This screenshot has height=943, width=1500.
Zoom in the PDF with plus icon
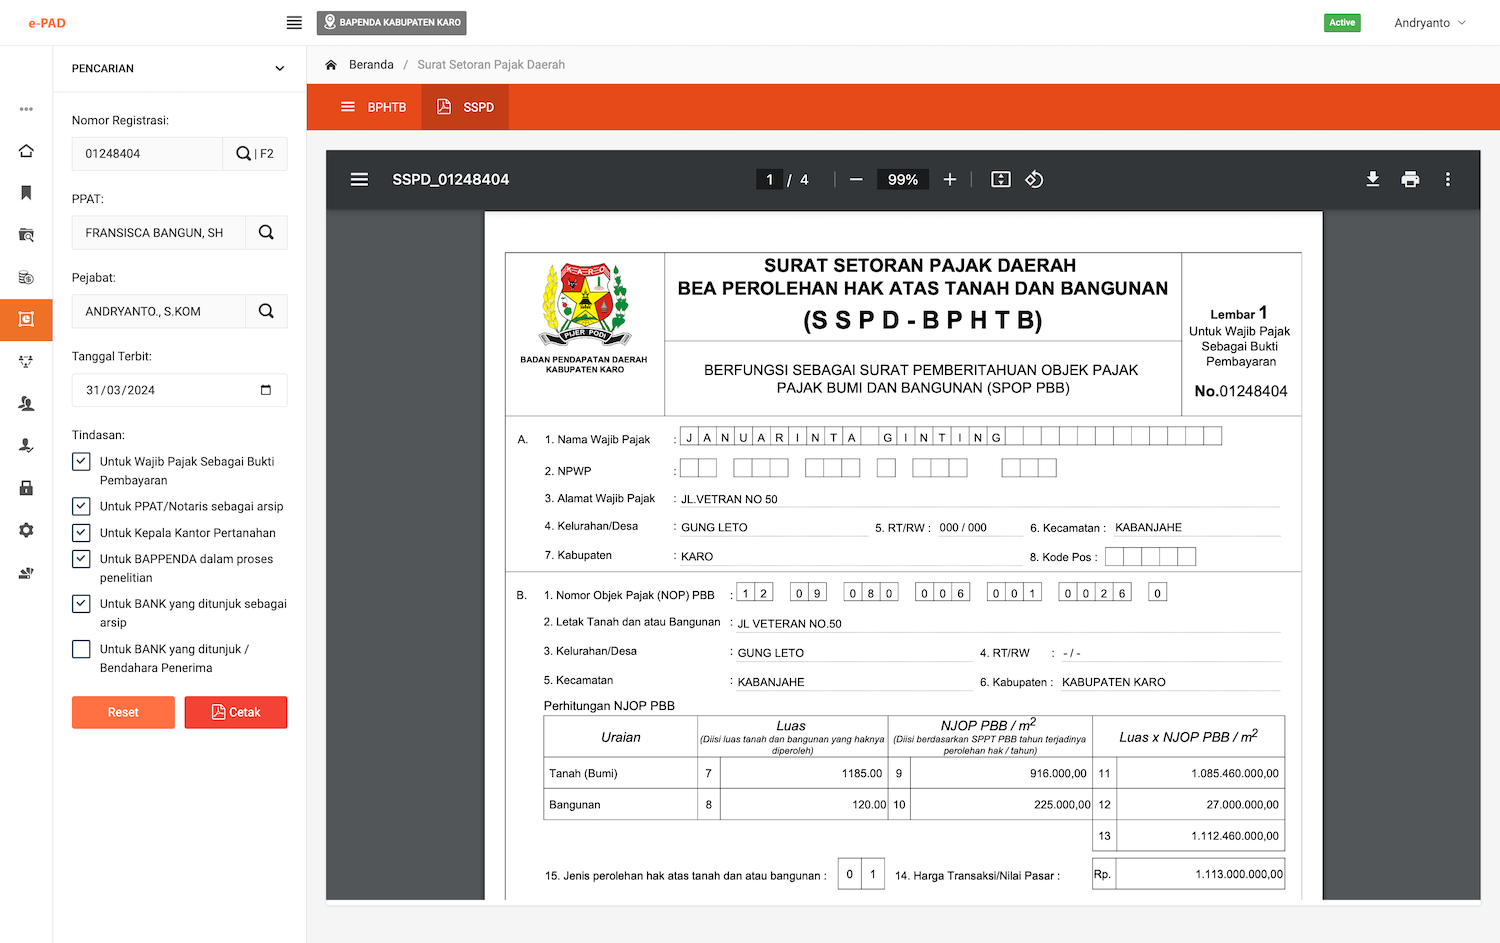(950, 179)
